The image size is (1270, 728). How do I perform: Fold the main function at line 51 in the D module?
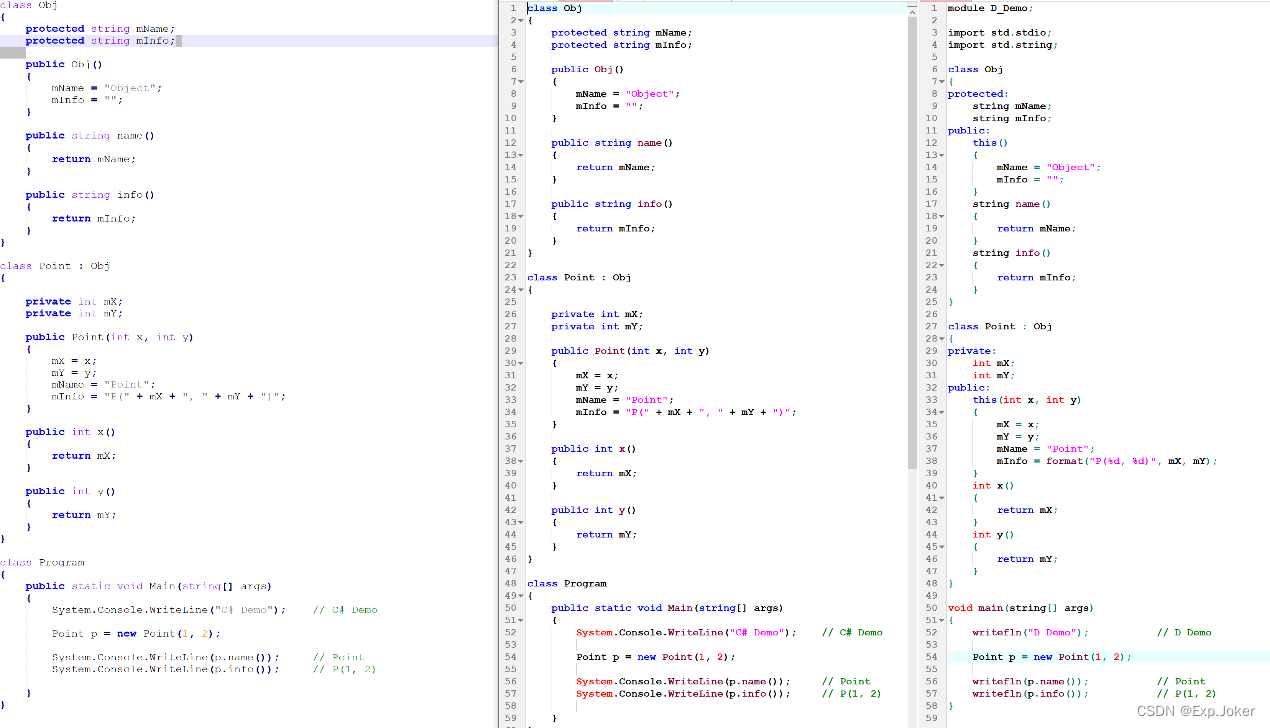941,620
